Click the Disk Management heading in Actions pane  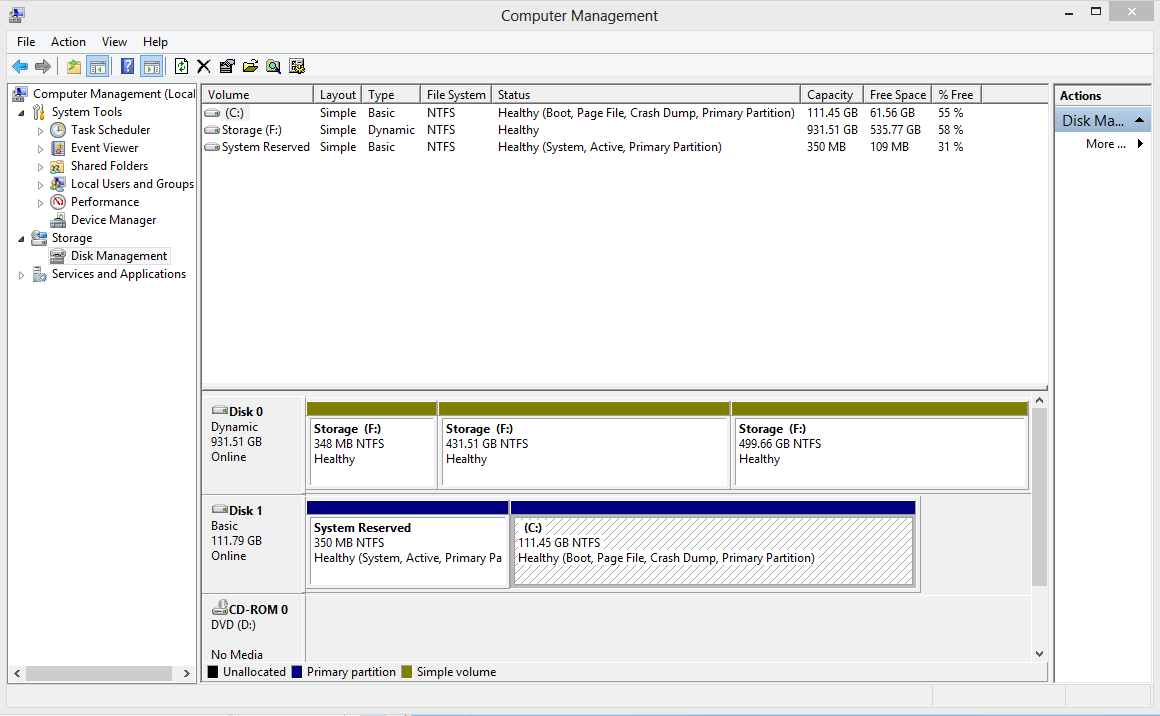click(x=1090, y=119)
